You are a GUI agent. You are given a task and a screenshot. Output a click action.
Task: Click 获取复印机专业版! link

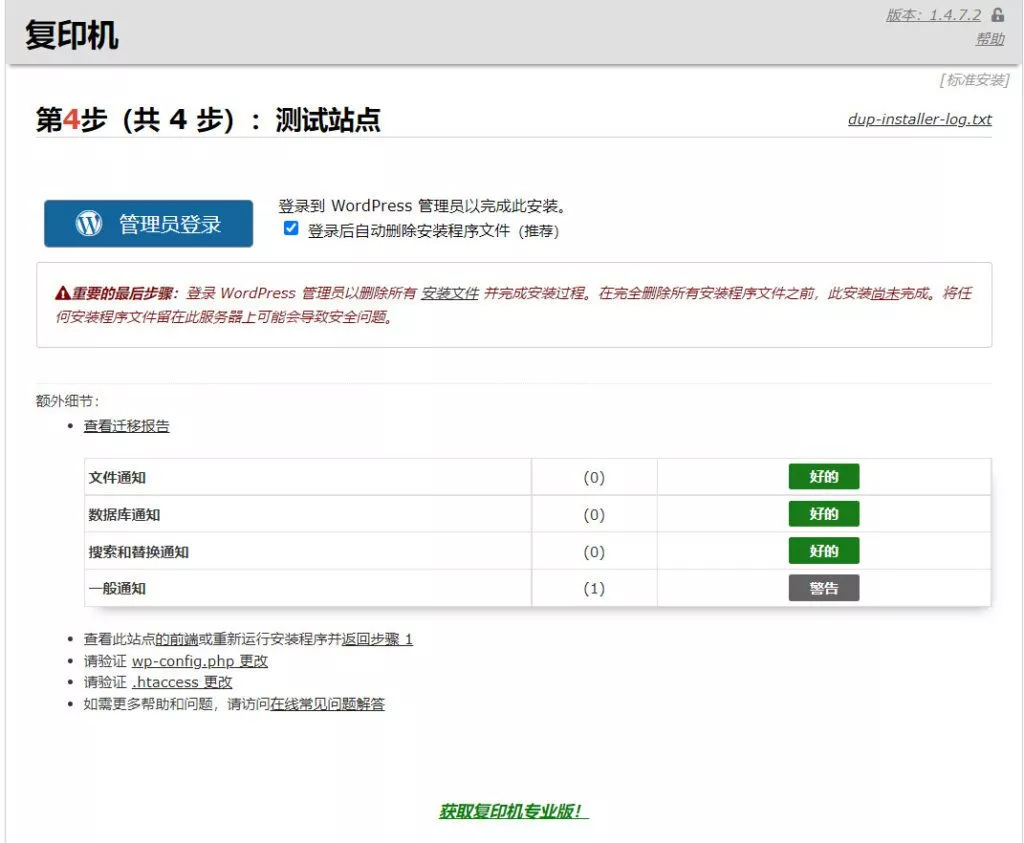(513, 811)
